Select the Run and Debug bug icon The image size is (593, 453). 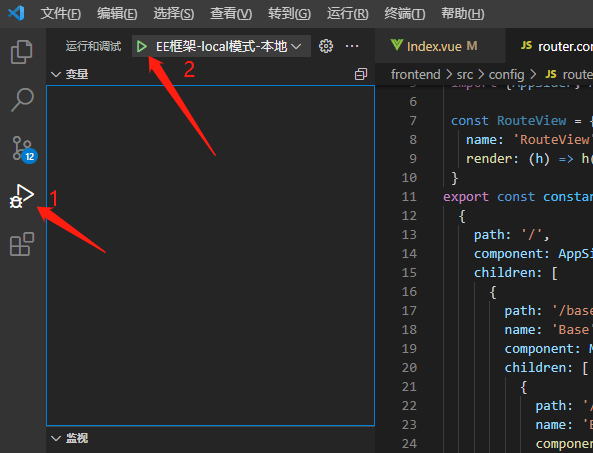coord(22,196)
